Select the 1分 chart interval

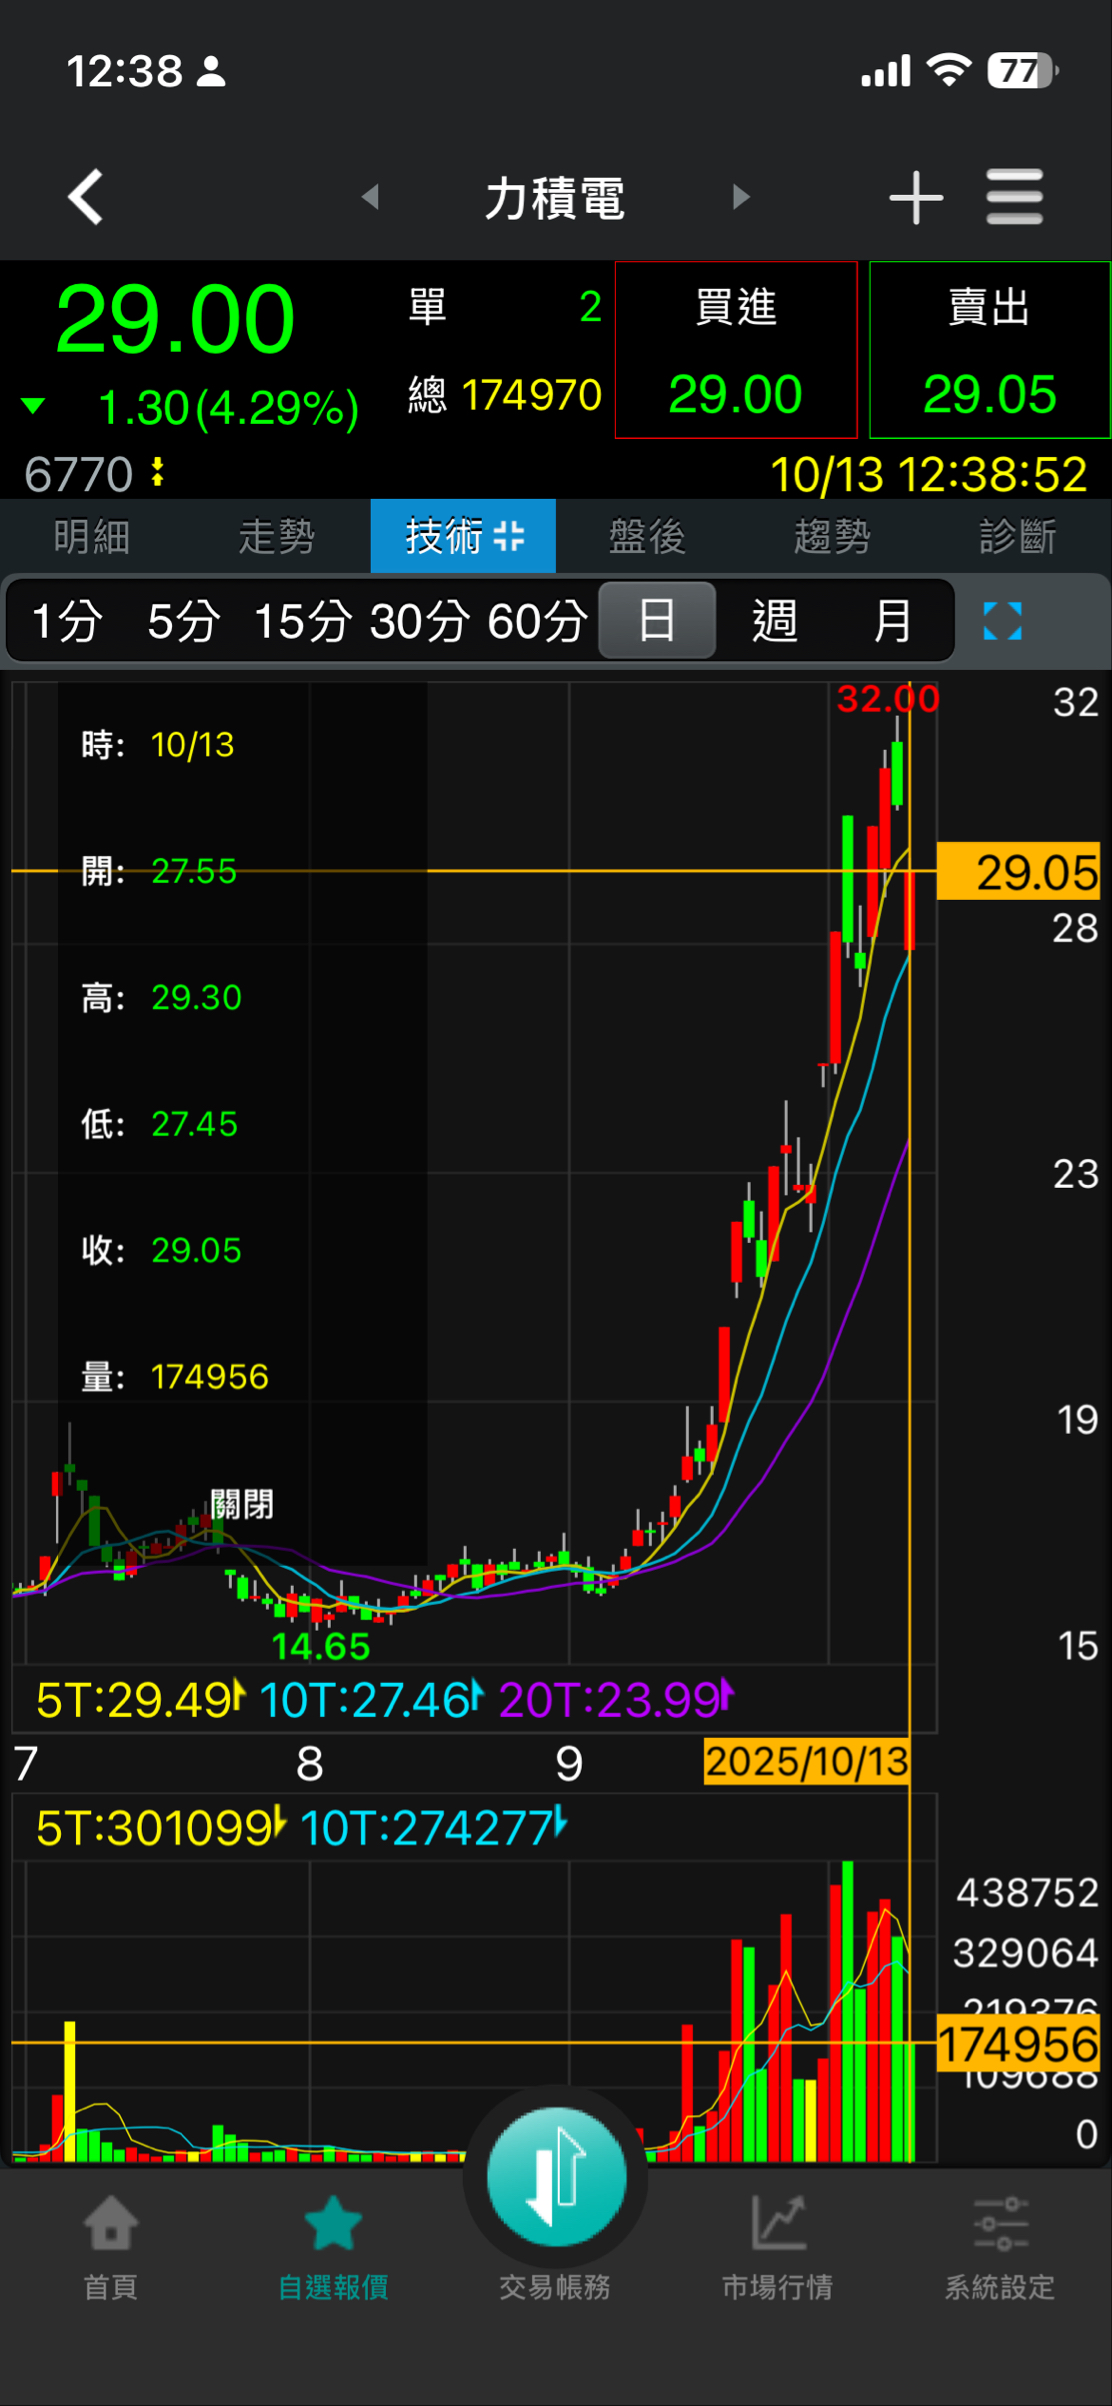(67, 621)
